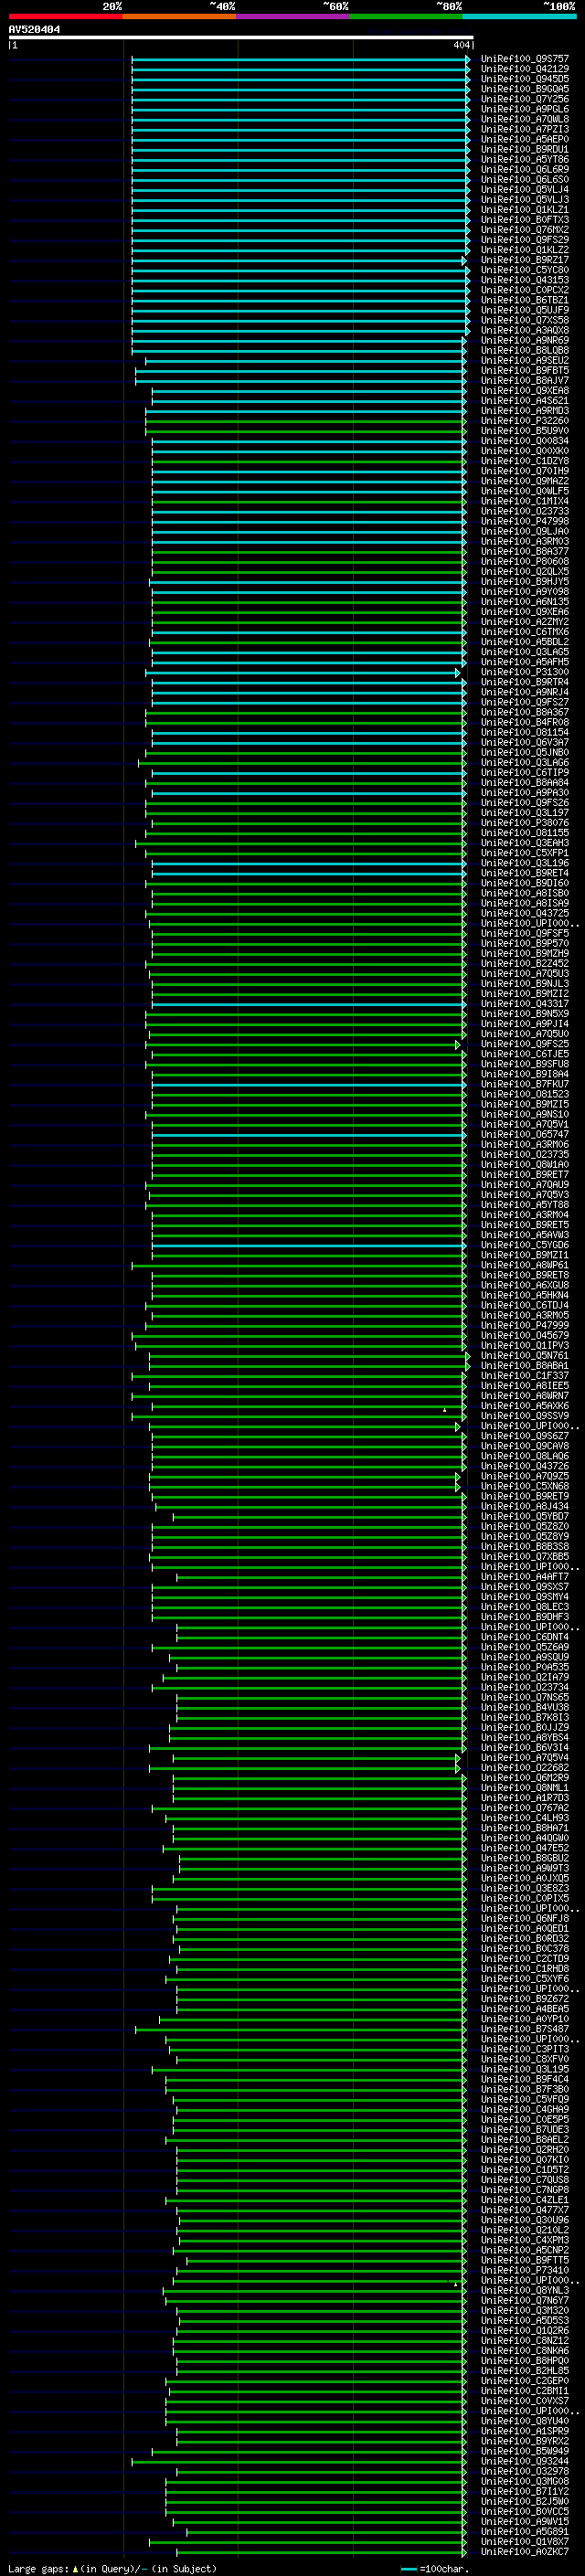Click the white query sequence ruler bar
The height and width of the screenshot is (2576, 585).
(x=240, y=37)
